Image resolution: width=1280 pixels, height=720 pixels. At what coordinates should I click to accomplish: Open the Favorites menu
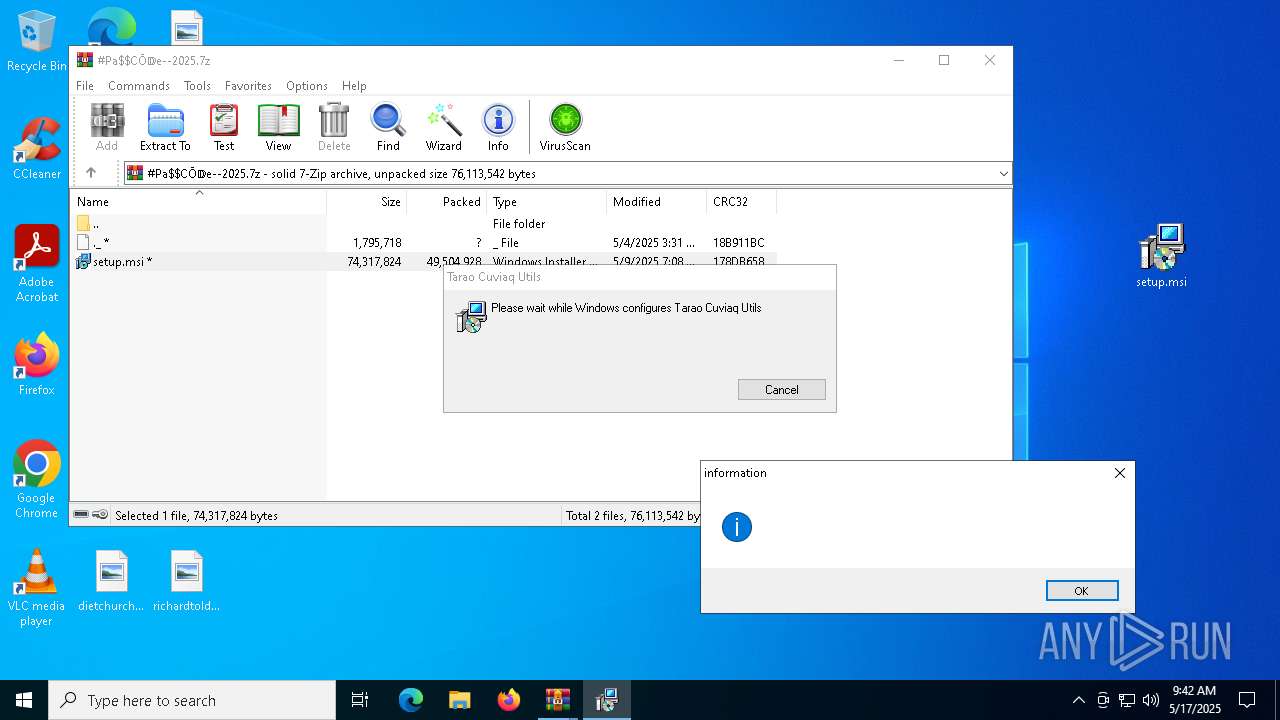[248, 86]
